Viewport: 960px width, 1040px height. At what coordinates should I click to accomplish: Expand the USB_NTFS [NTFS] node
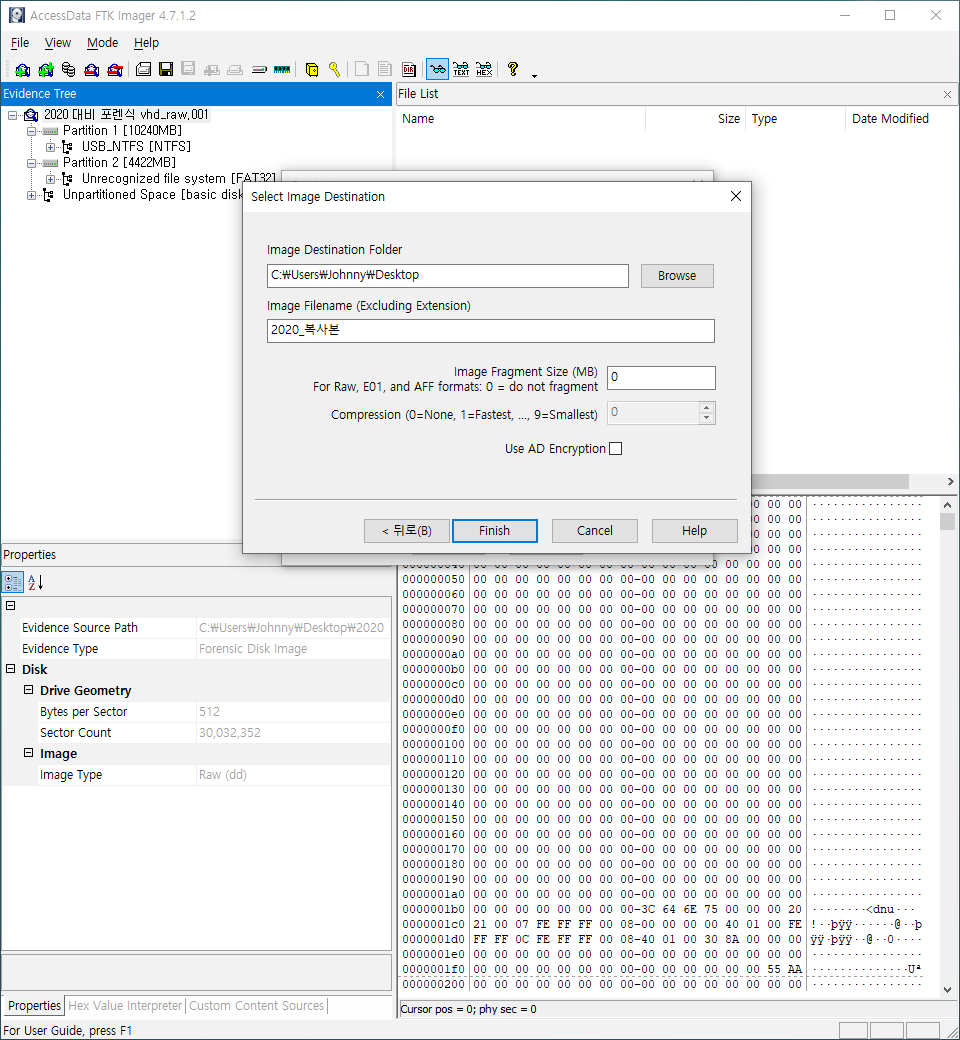point(50,147)
